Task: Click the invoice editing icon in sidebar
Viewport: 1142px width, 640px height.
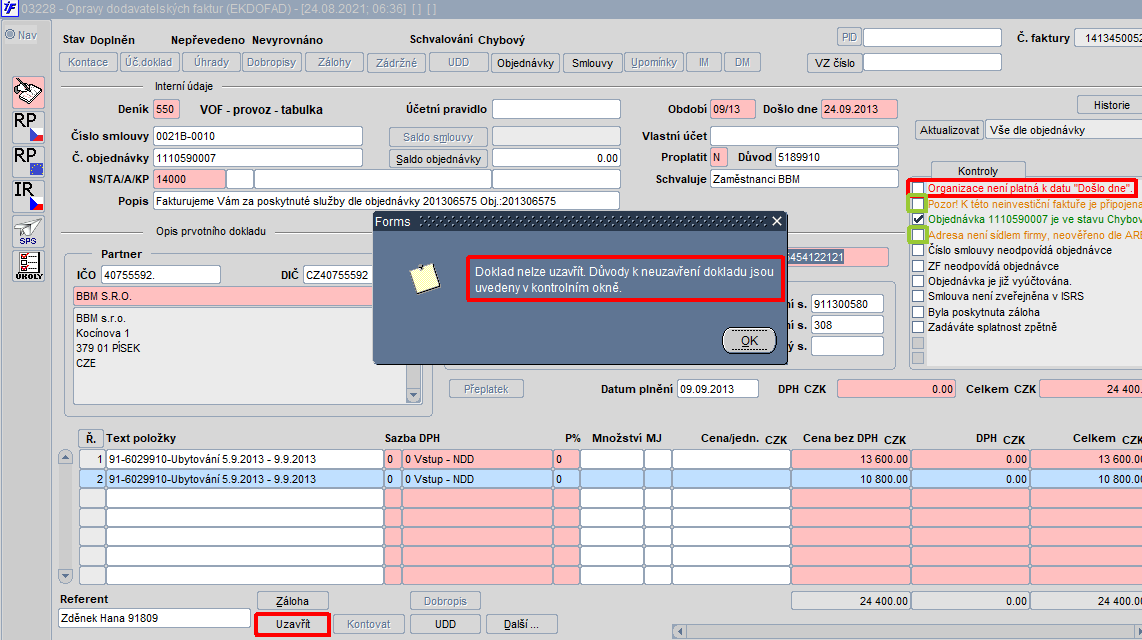Action: point(28,92)
